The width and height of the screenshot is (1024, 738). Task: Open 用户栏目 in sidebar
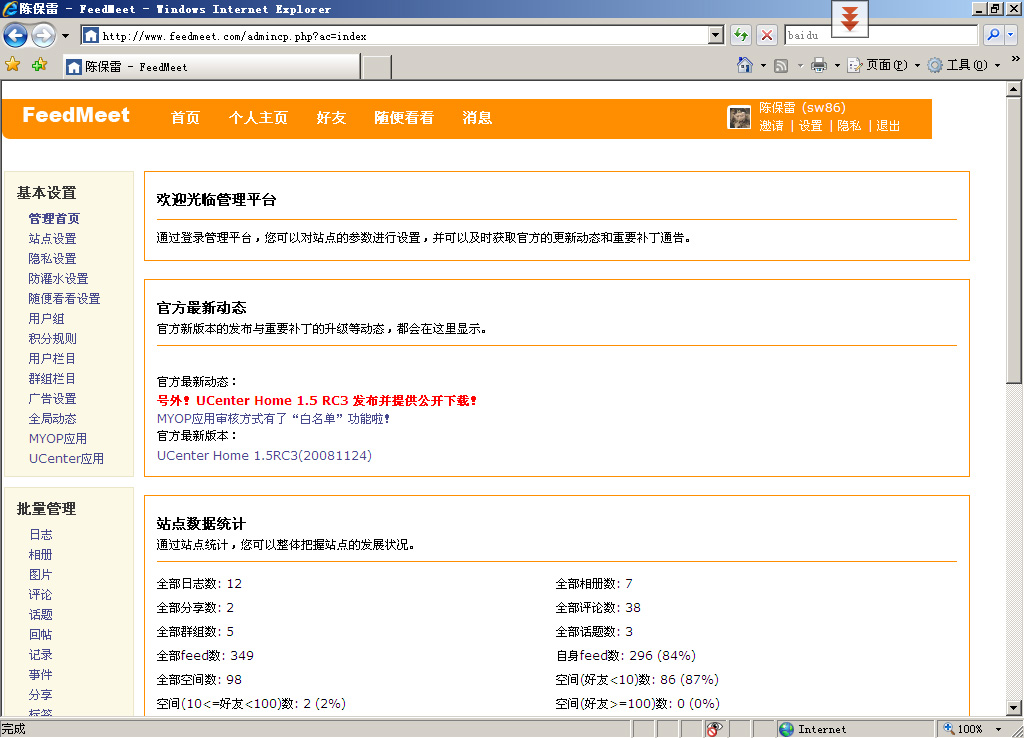[x=52, y=359]
